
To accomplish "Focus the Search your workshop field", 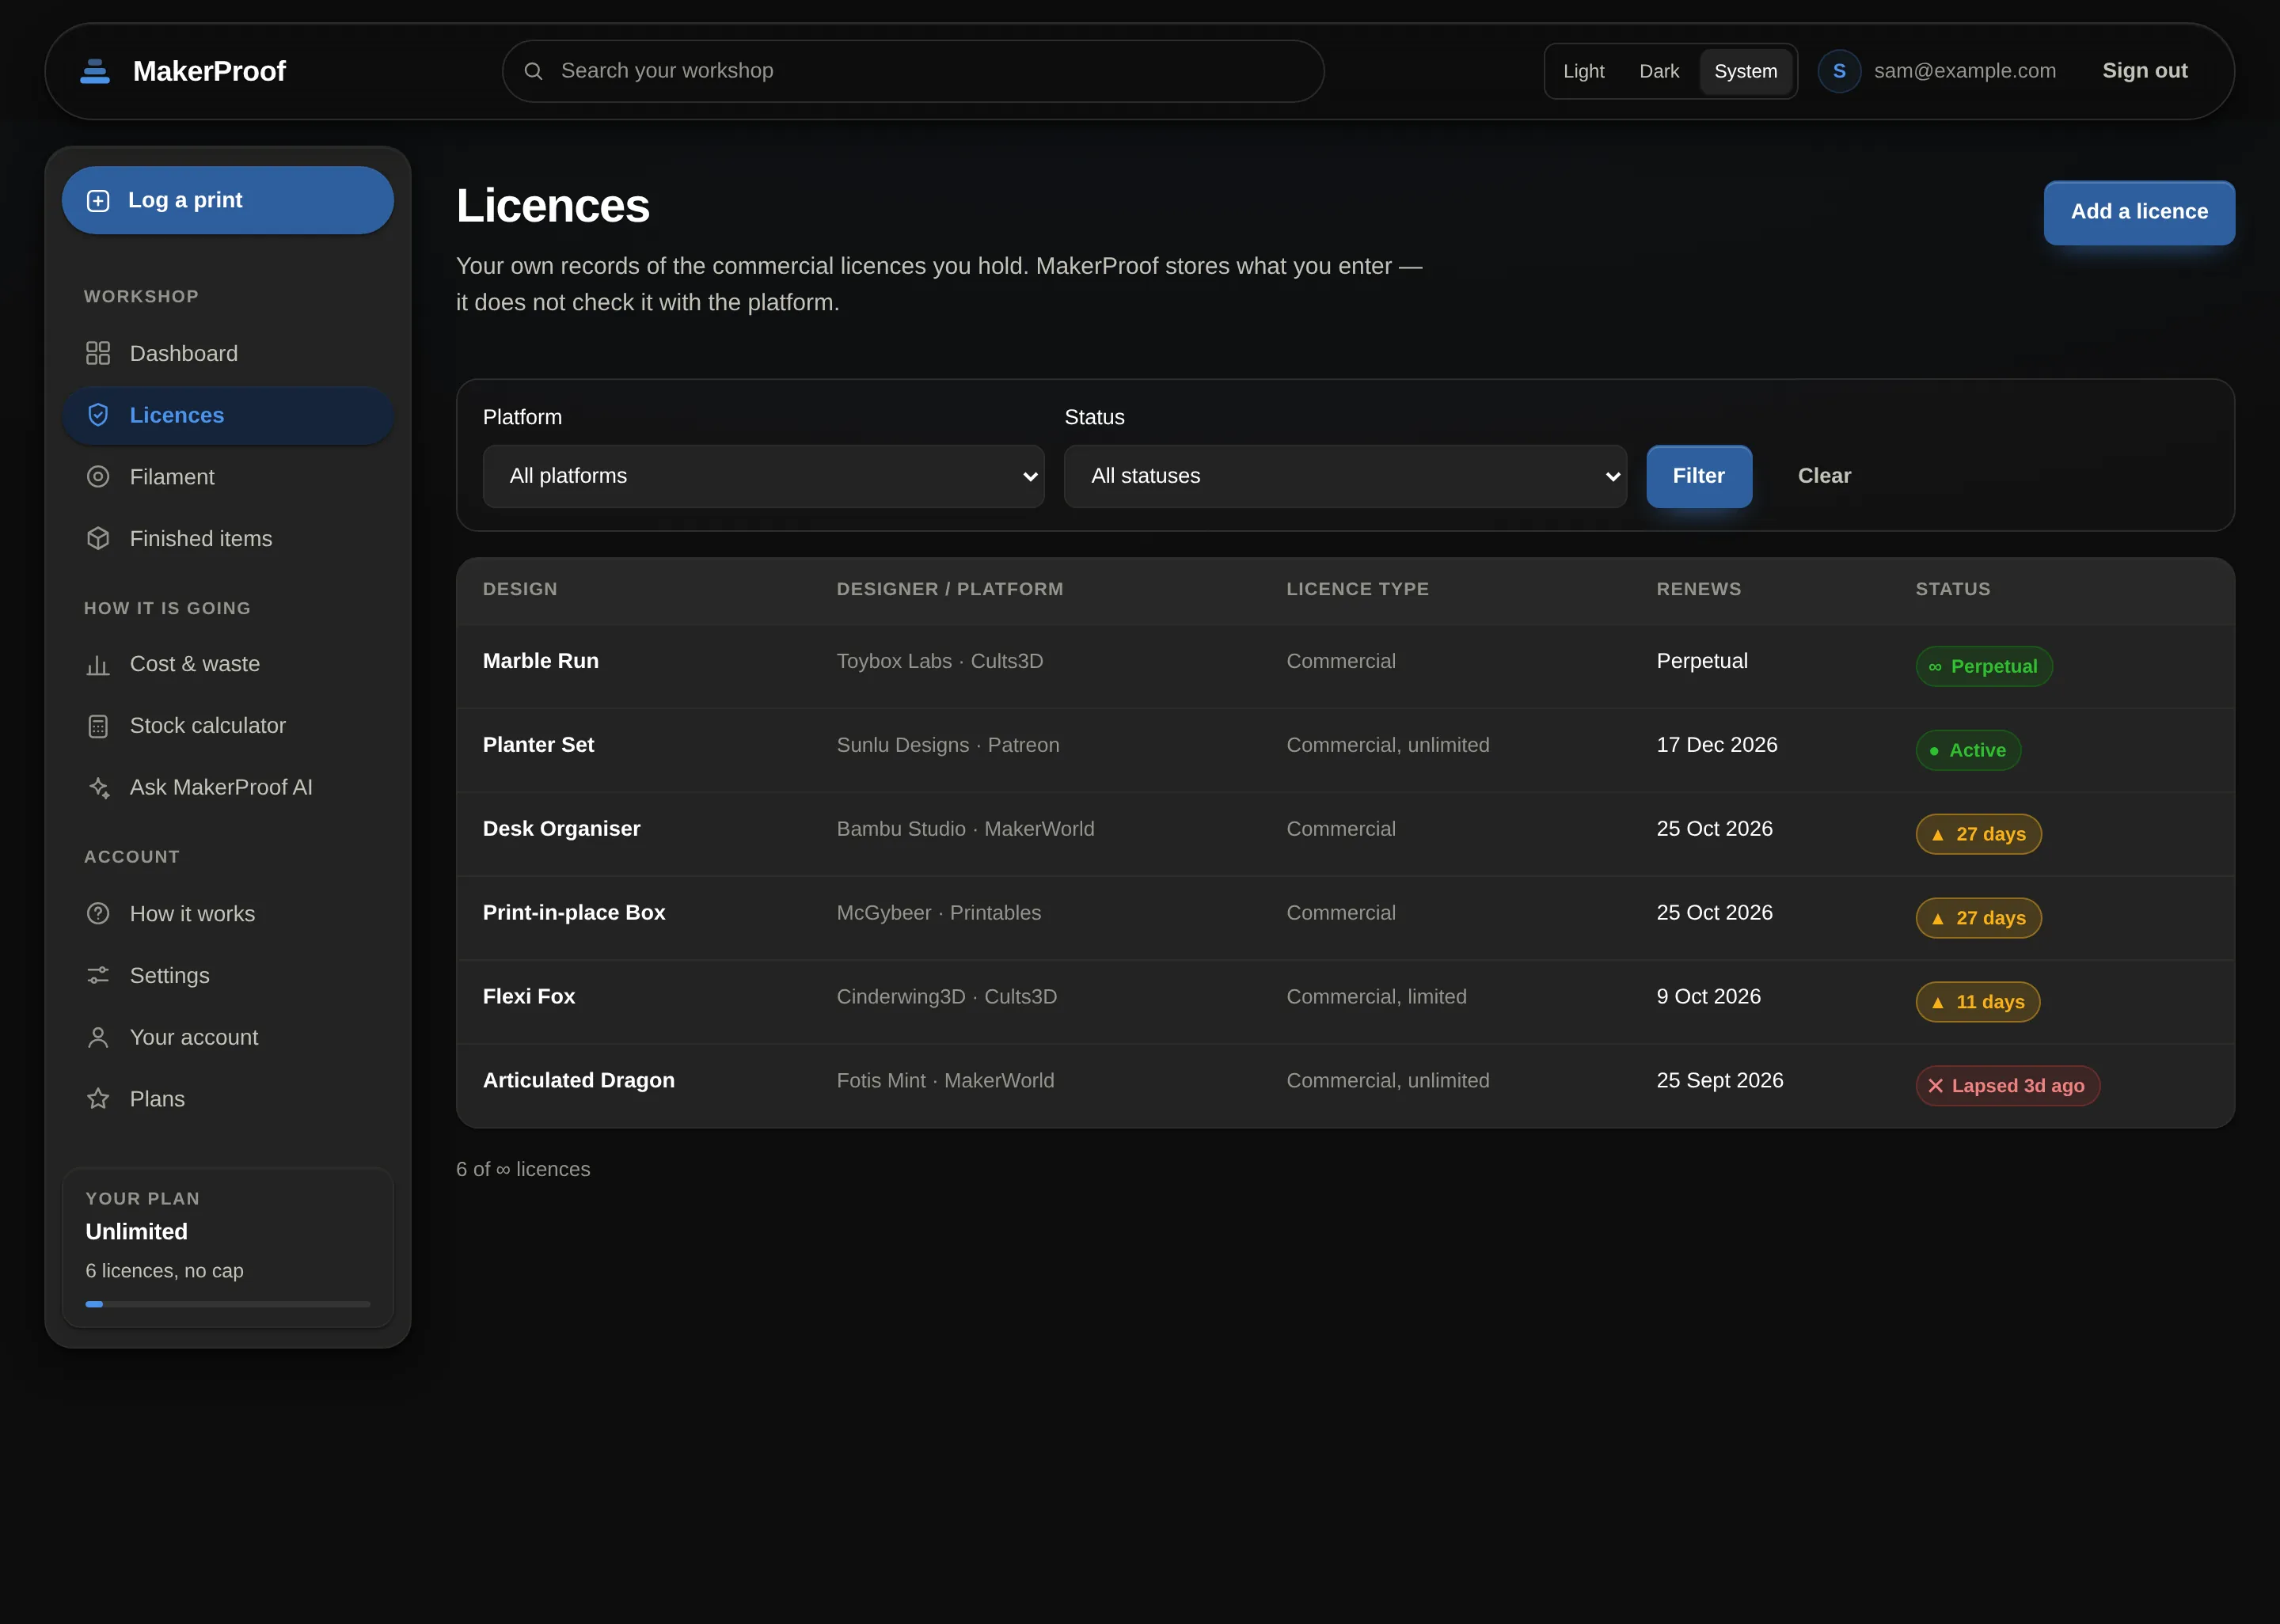I will (913, 71).
